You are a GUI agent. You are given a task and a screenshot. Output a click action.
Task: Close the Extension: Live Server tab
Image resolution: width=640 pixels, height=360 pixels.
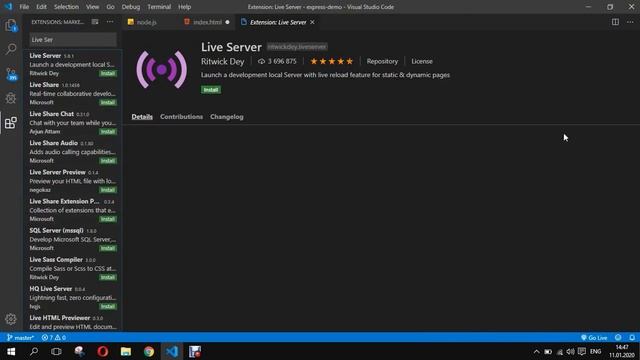coord(312,22)
